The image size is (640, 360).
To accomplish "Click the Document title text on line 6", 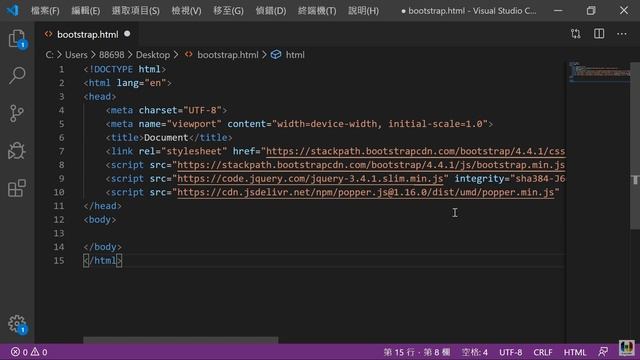I will coord(166,138).
